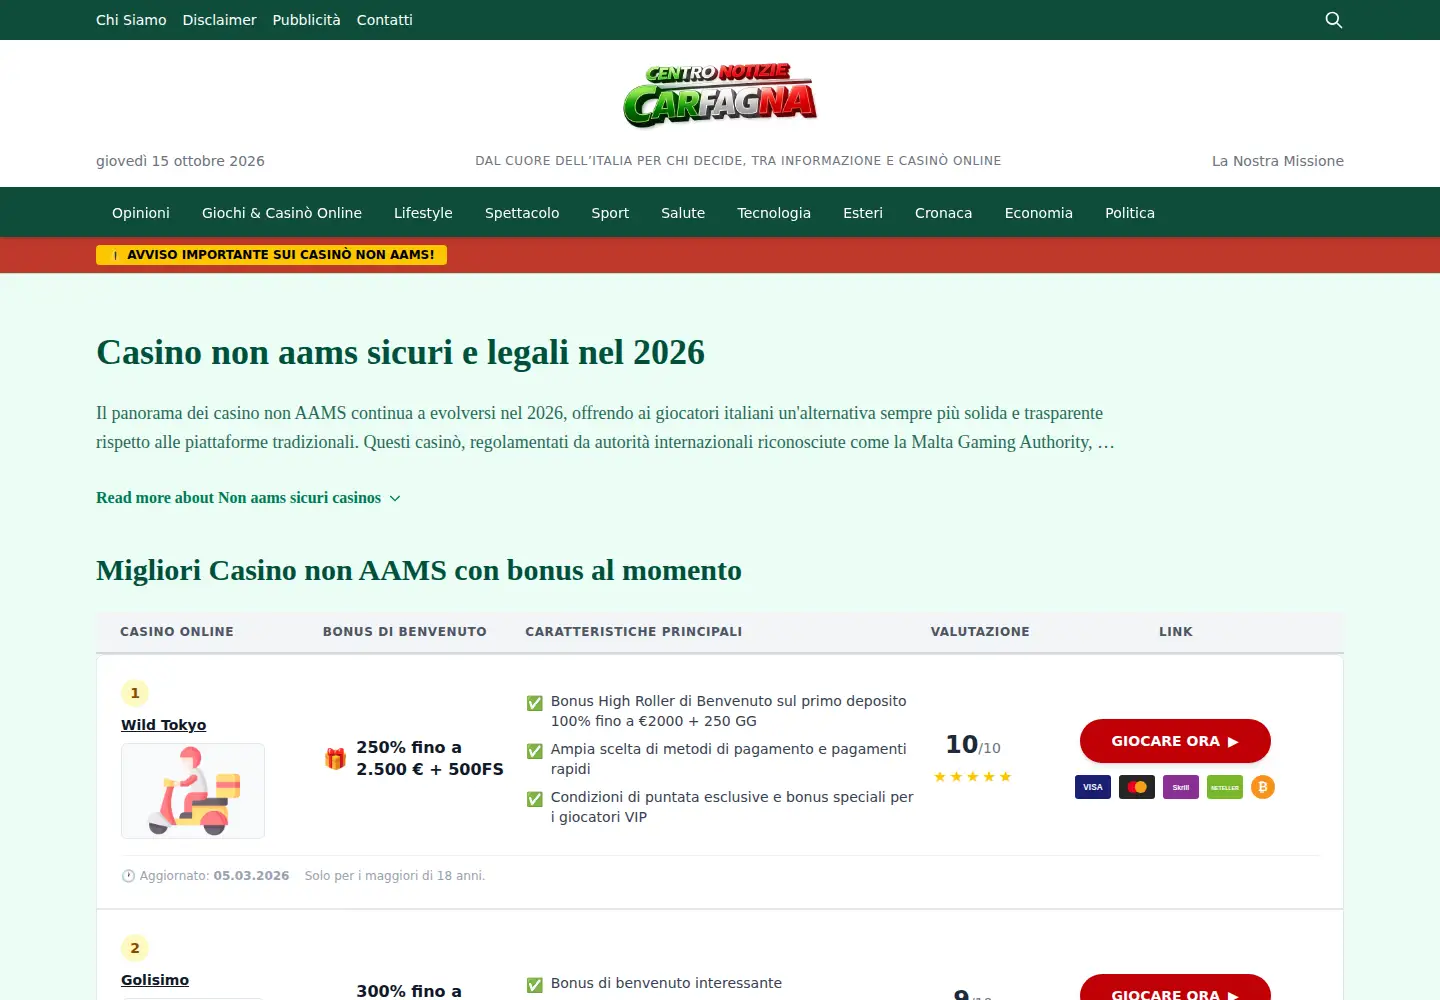The height and width of the screenshot is (1000, 1440).
Task: Open the Esteri section
Action: [x=863, y=213]
